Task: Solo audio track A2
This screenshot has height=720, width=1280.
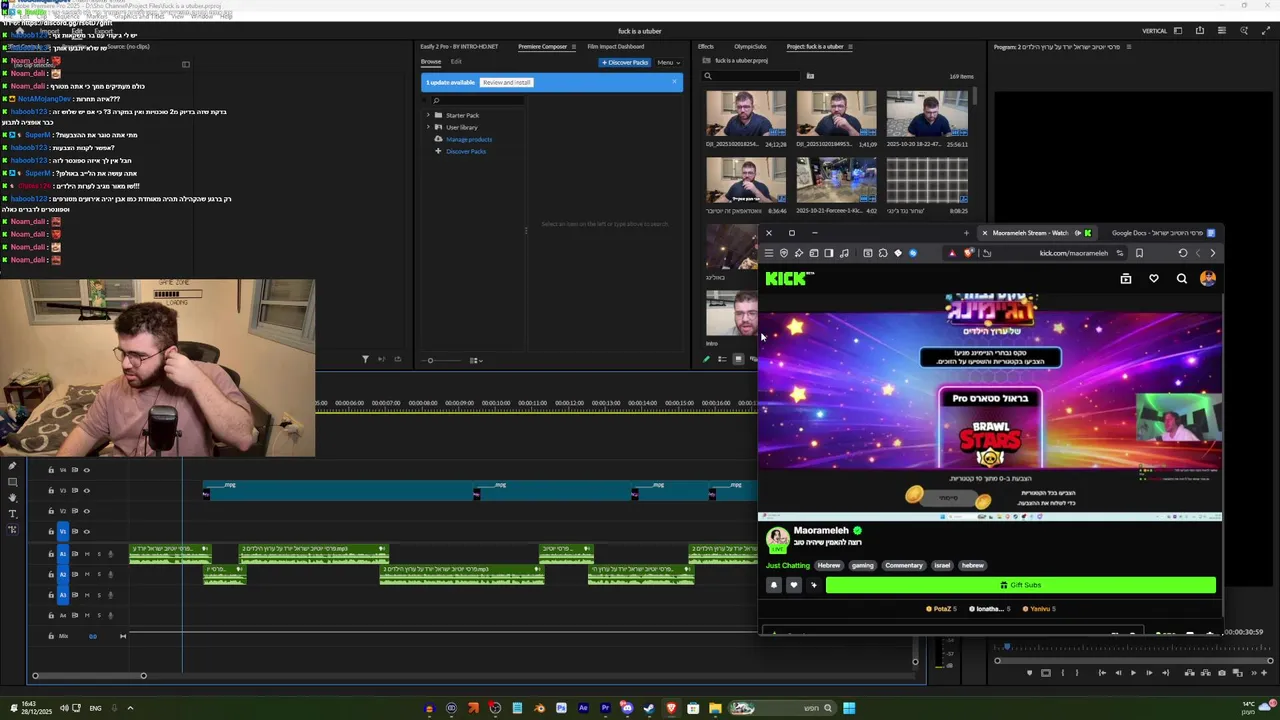Action: tap(99, 574)
